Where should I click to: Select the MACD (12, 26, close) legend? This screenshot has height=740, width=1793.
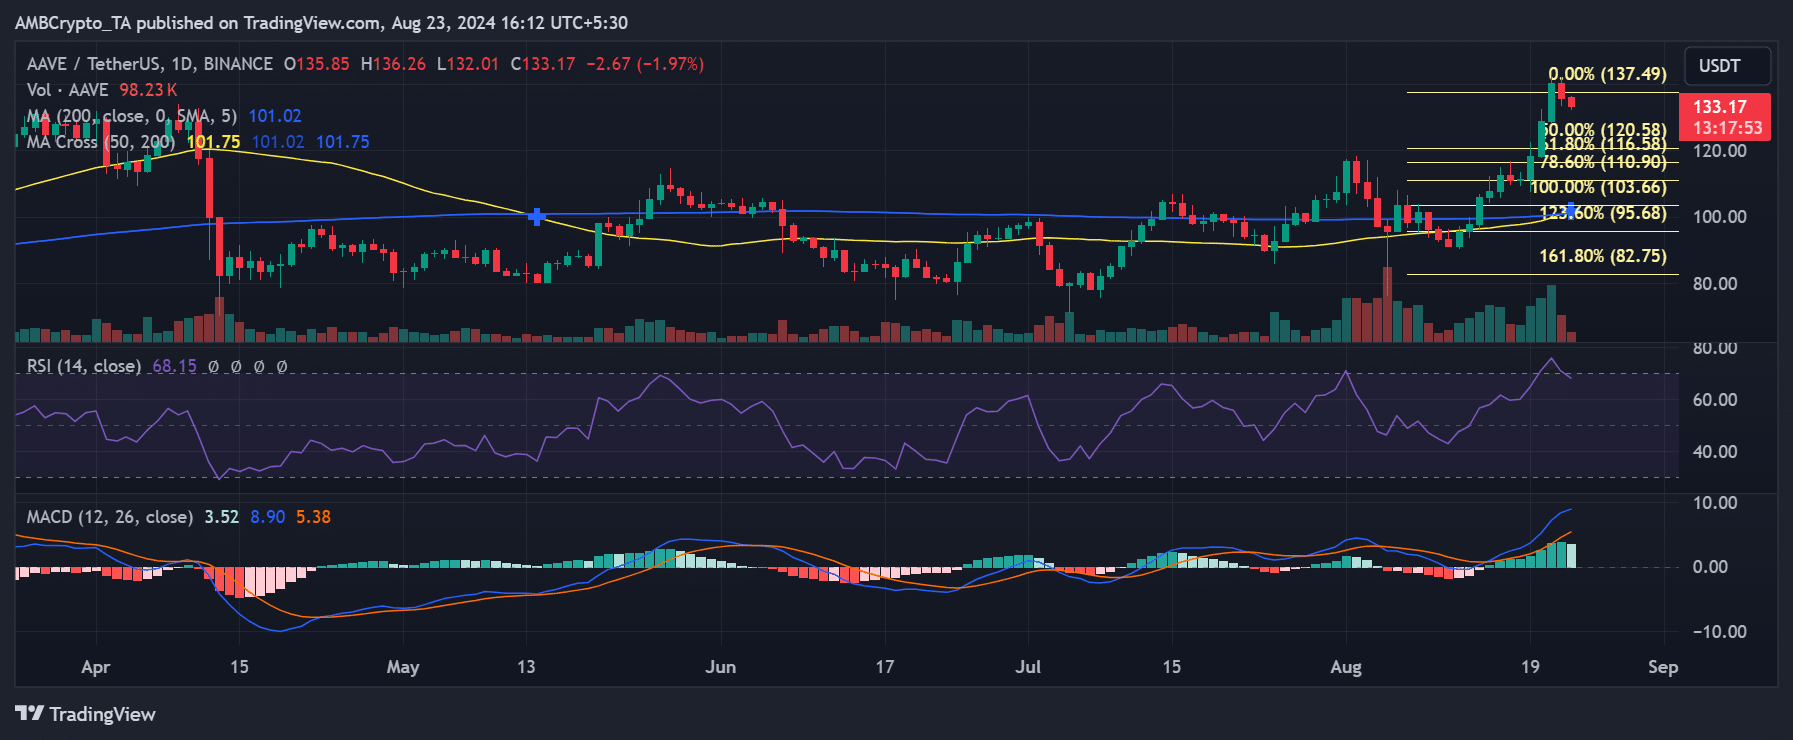[x=110, y=517]
